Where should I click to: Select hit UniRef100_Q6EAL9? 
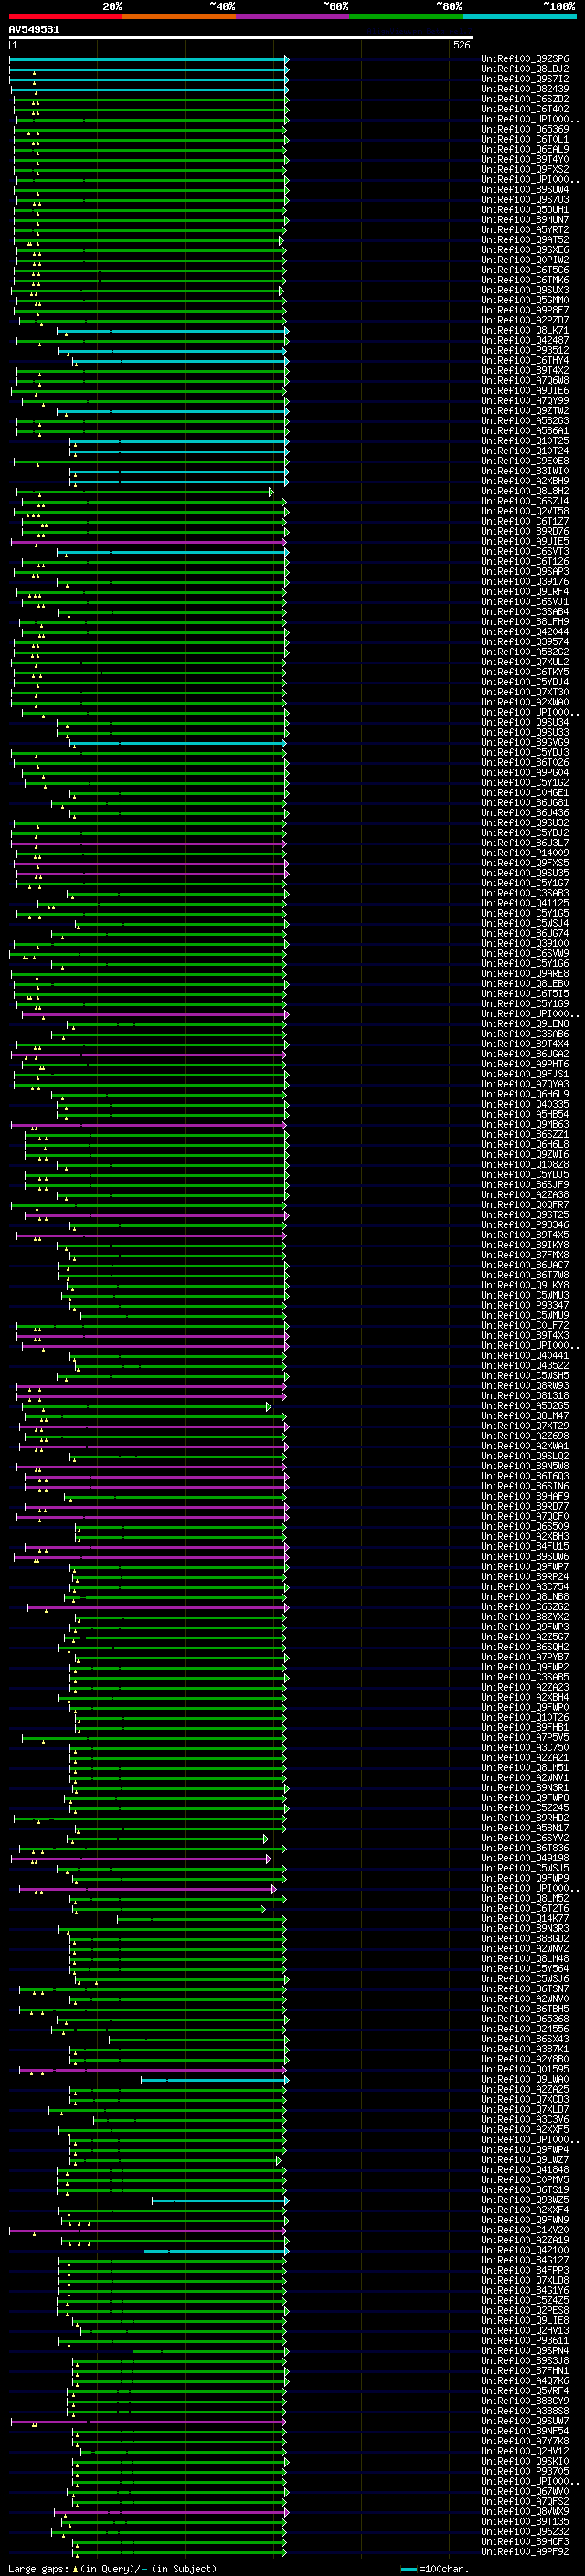pos(525,149)
